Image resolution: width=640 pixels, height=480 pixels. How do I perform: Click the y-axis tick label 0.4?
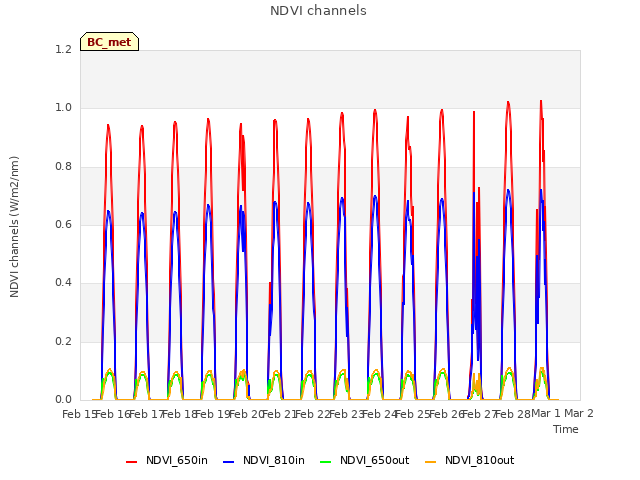tap(63, 283)
